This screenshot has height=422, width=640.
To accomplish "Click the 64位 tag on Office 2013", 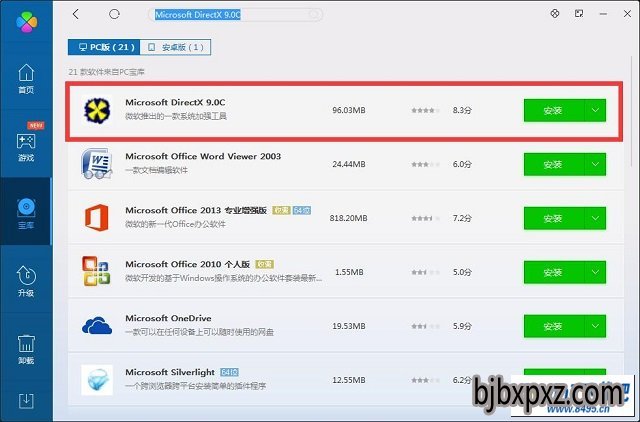I will [302, 210].
